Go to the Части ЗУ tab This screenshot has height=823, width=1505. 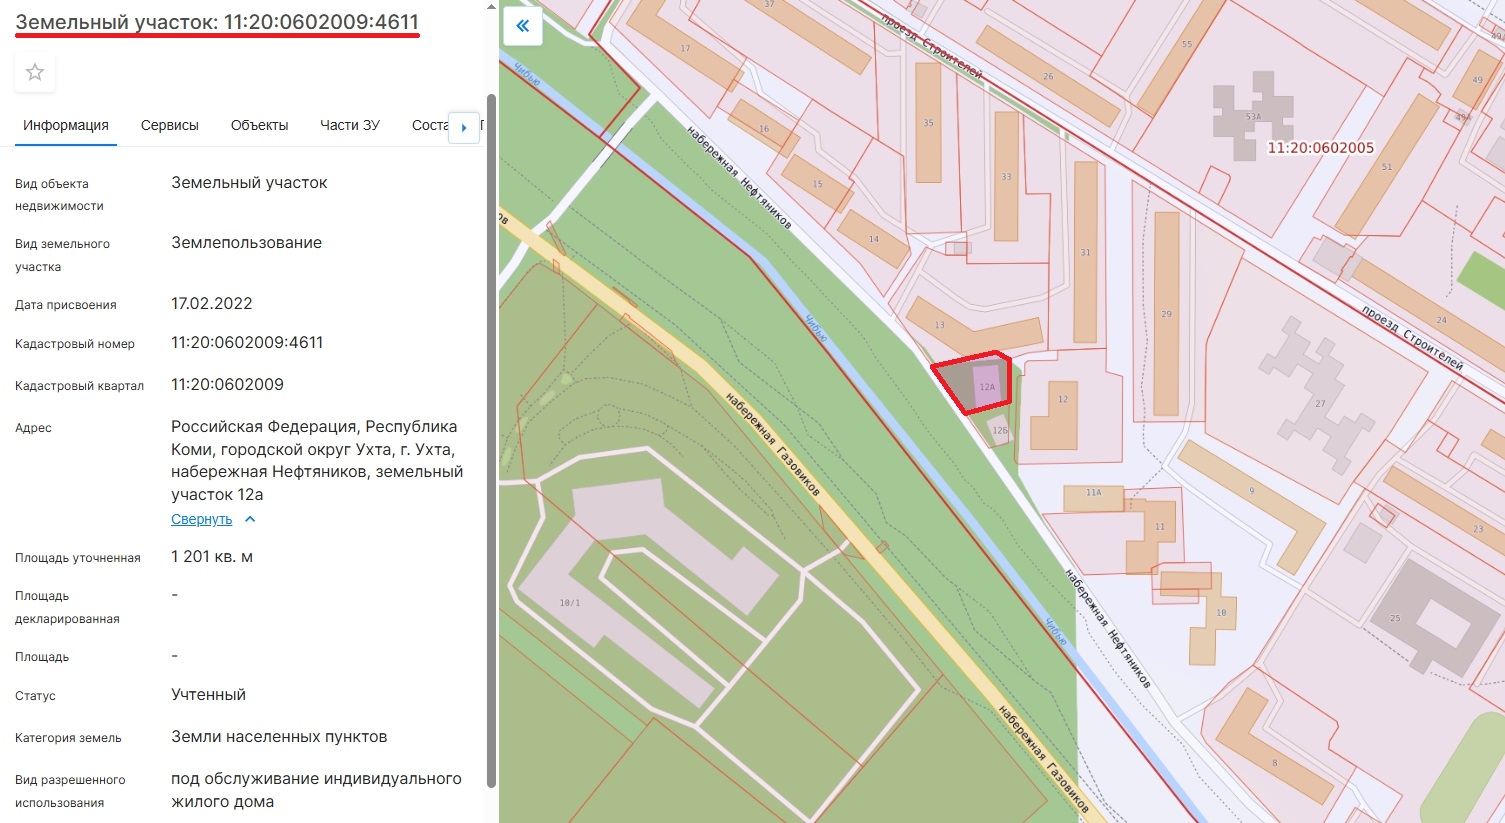[349, 125]
